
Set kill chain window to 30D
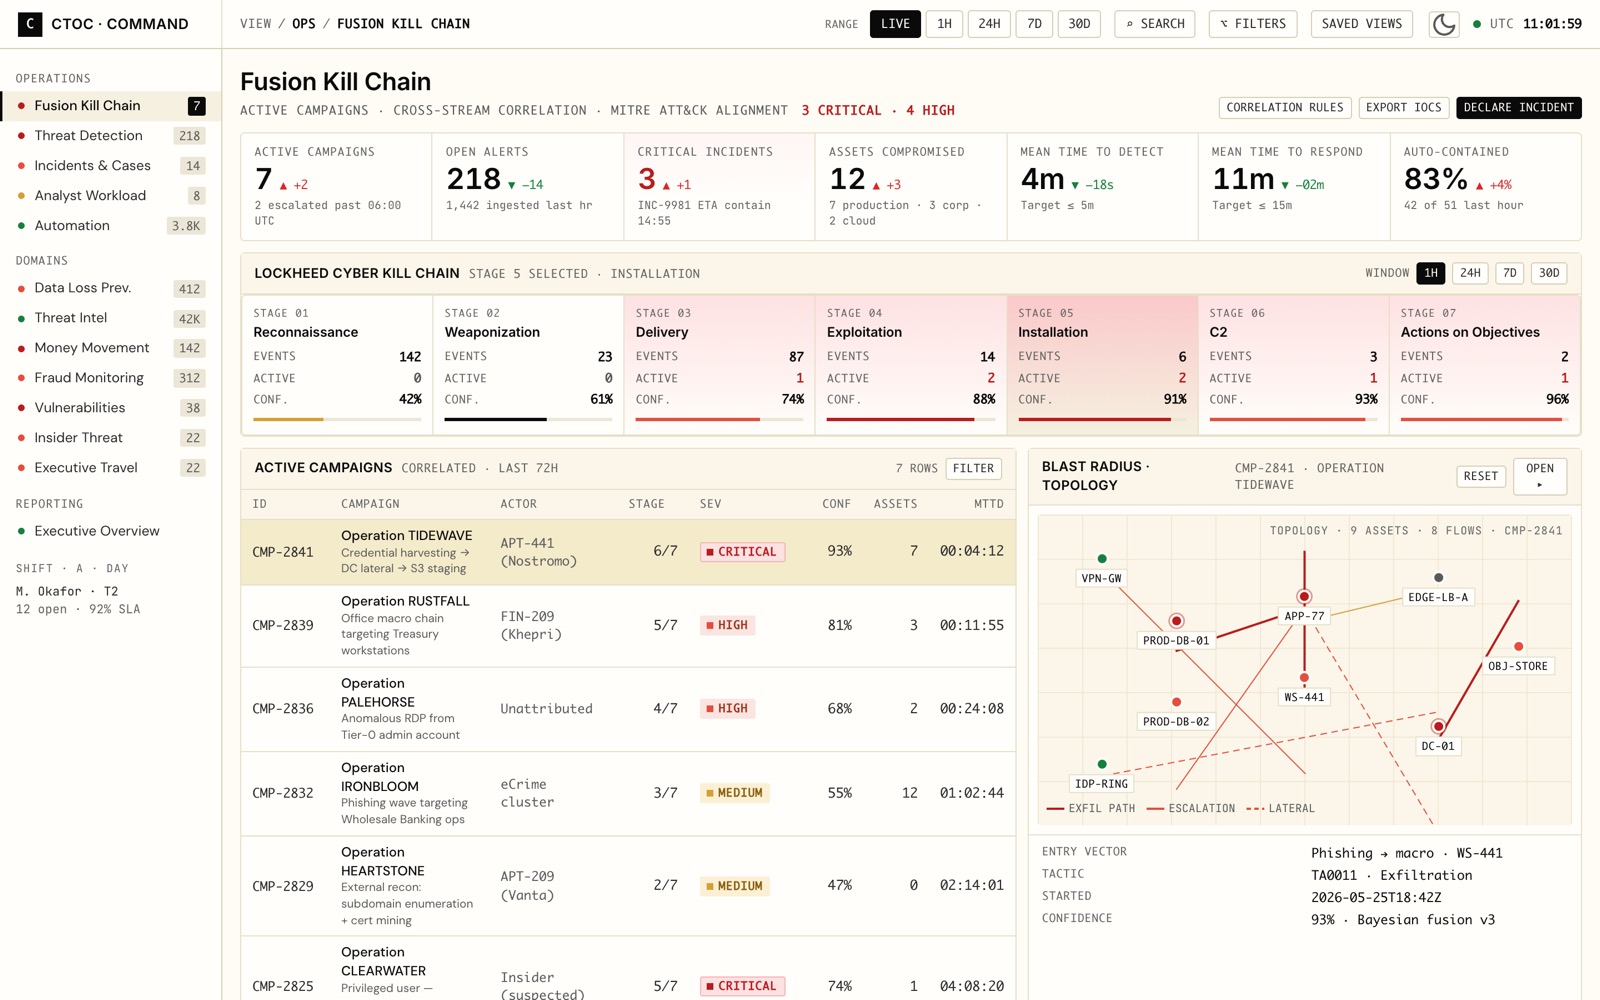click(x=1549, y=273)
